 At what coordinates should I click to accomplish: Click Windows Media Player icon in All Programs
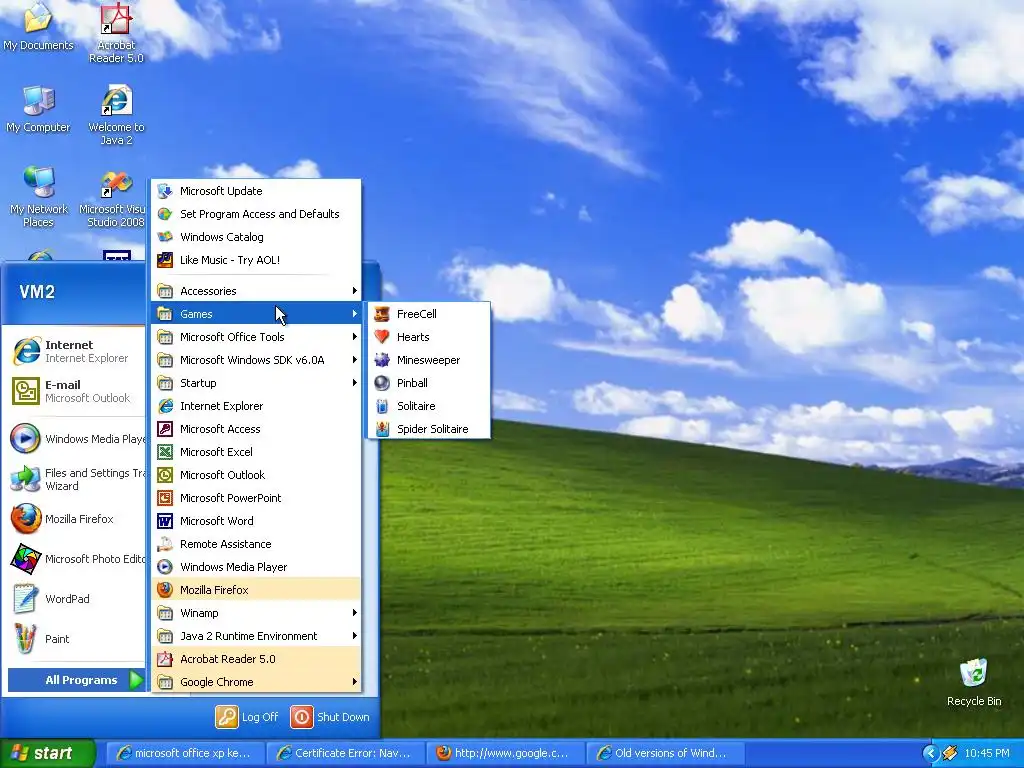click(x=165, y=567)
